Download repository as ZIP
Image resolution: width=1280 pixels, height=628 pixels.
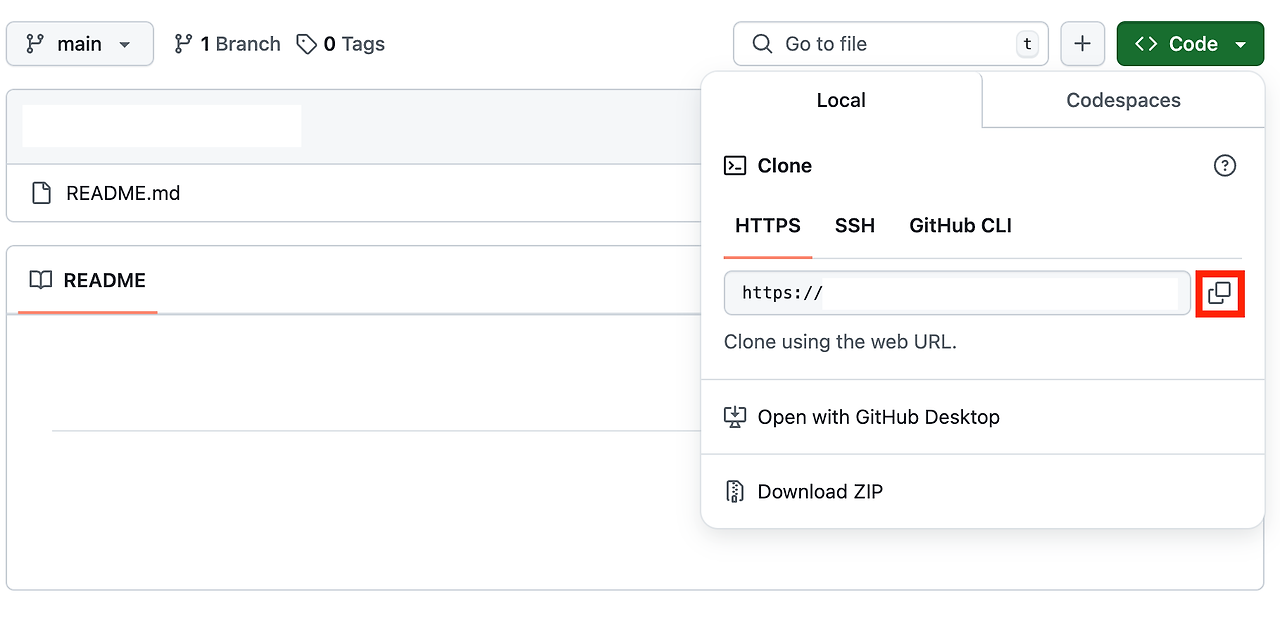point(820,491)
